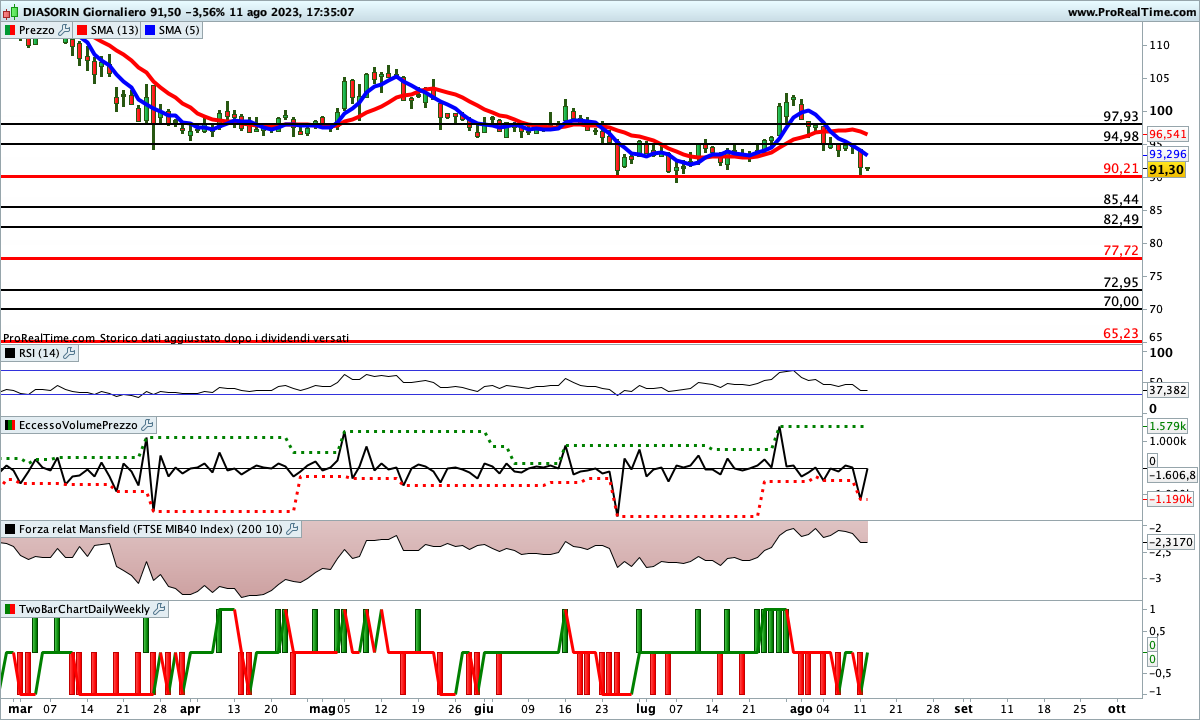Open Prezzo settings wrench icon

tap(65, 30)
